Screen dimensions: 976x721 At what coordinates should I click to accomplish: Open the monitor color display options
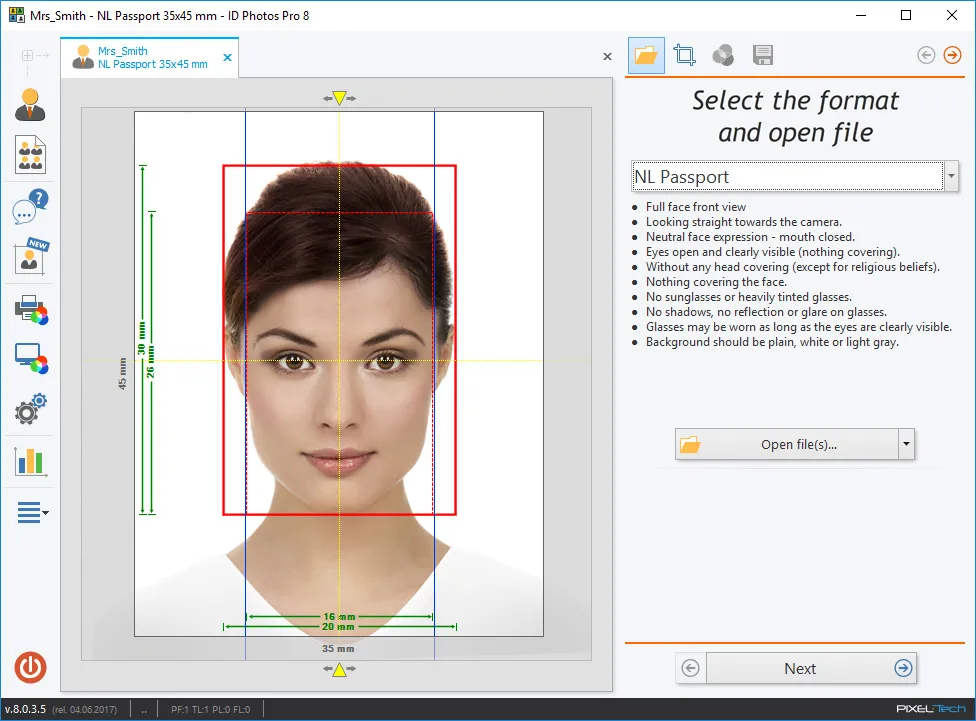29,360
